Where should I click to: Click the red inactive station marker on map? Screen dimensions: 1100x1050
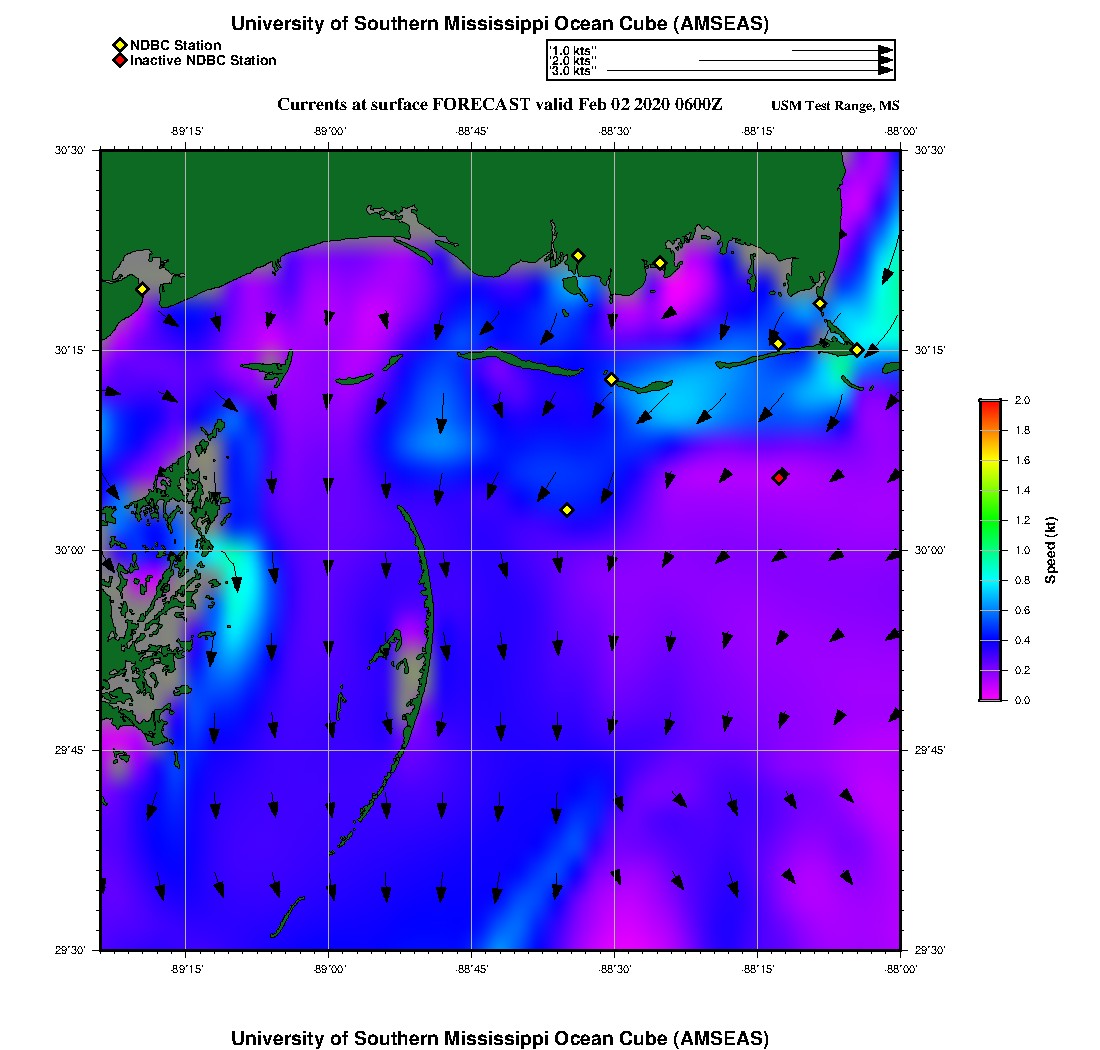[x=780, y=476]
